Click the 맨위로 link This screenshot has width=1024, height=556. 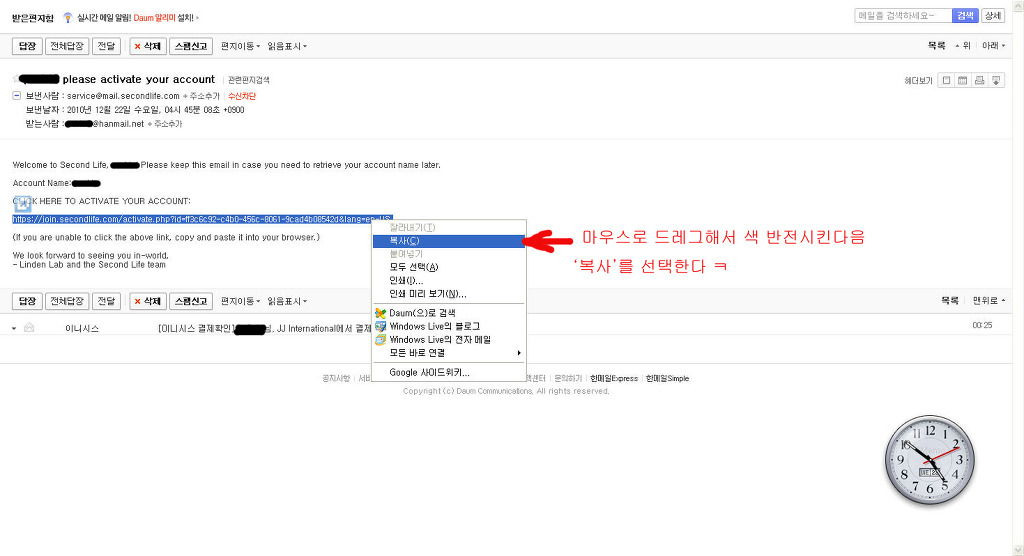click(x=989, y=301)
